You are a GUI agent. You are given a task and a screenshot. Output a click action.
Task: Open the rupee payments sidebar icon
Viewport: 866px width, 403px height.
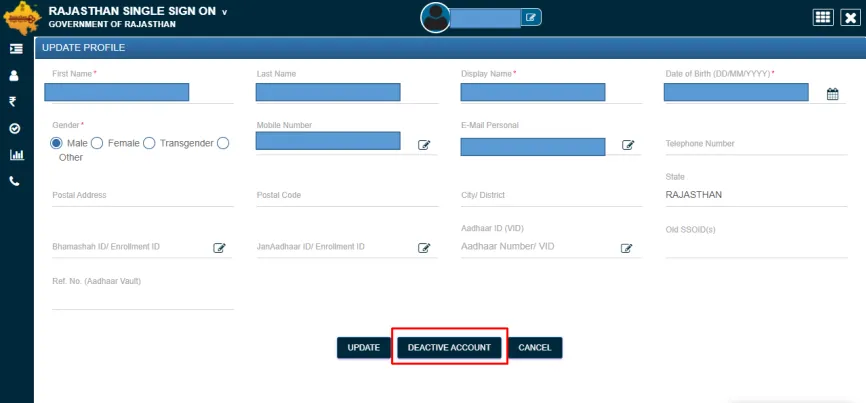tap(15, 101)
